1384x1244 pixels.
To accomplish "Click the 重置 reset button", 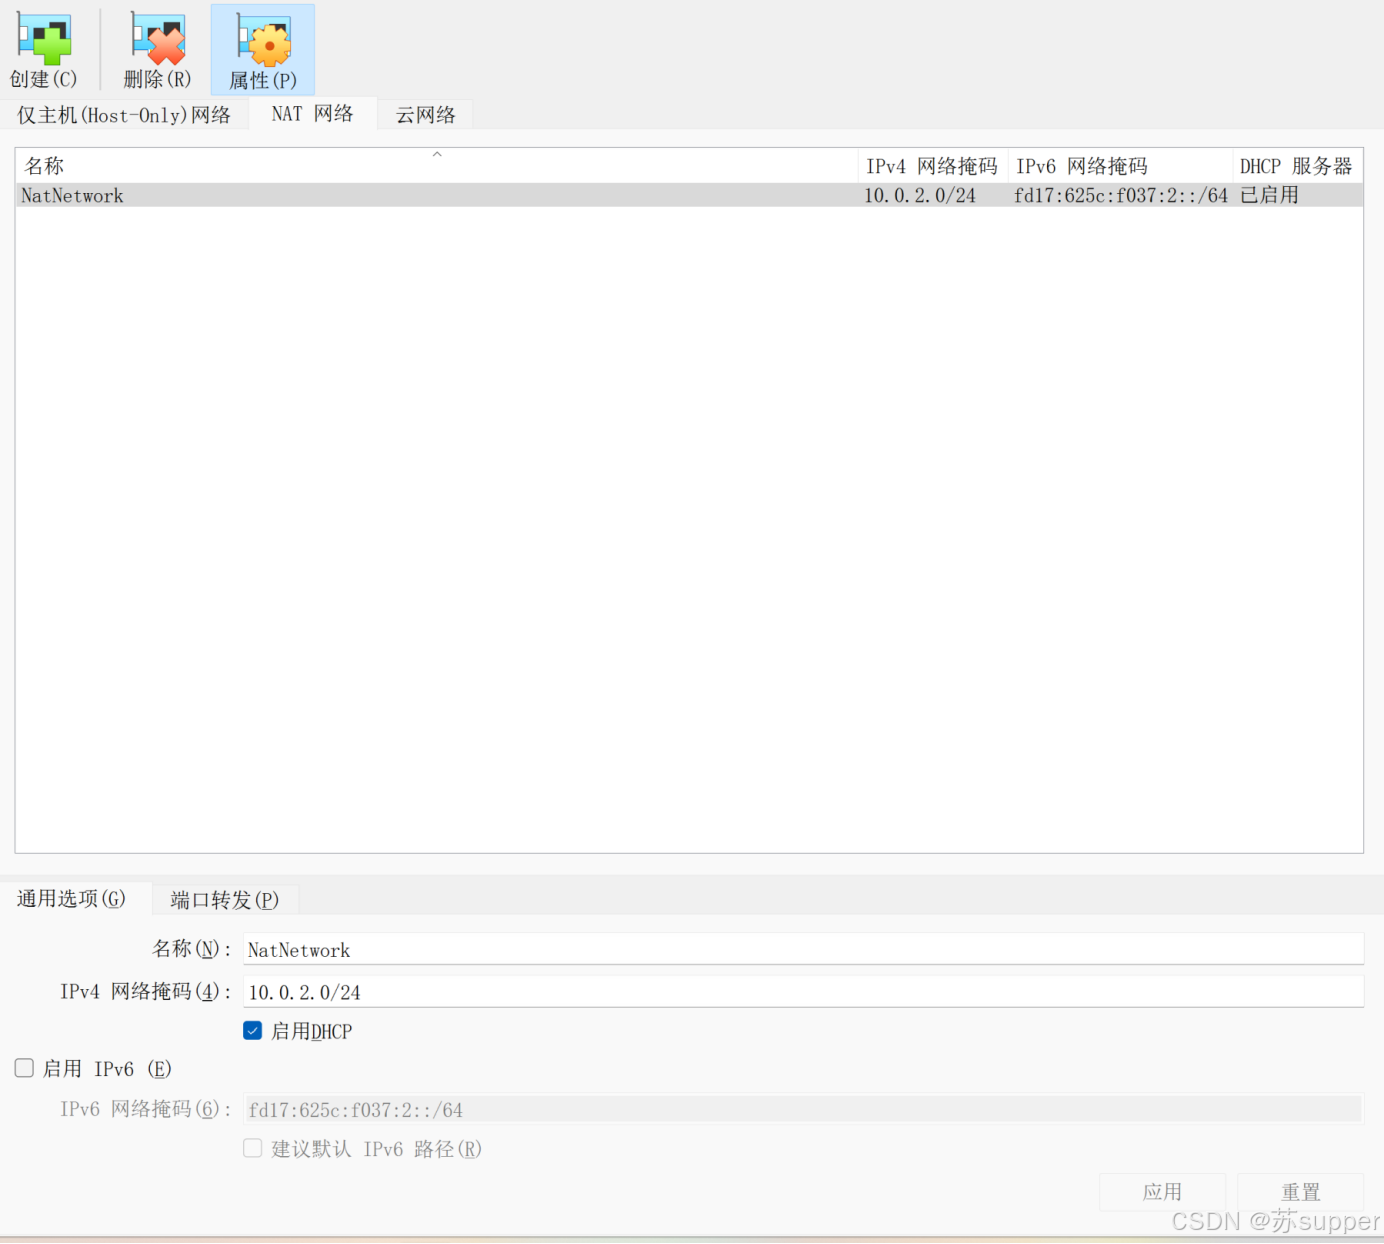I will [x=1300, y=1191].
